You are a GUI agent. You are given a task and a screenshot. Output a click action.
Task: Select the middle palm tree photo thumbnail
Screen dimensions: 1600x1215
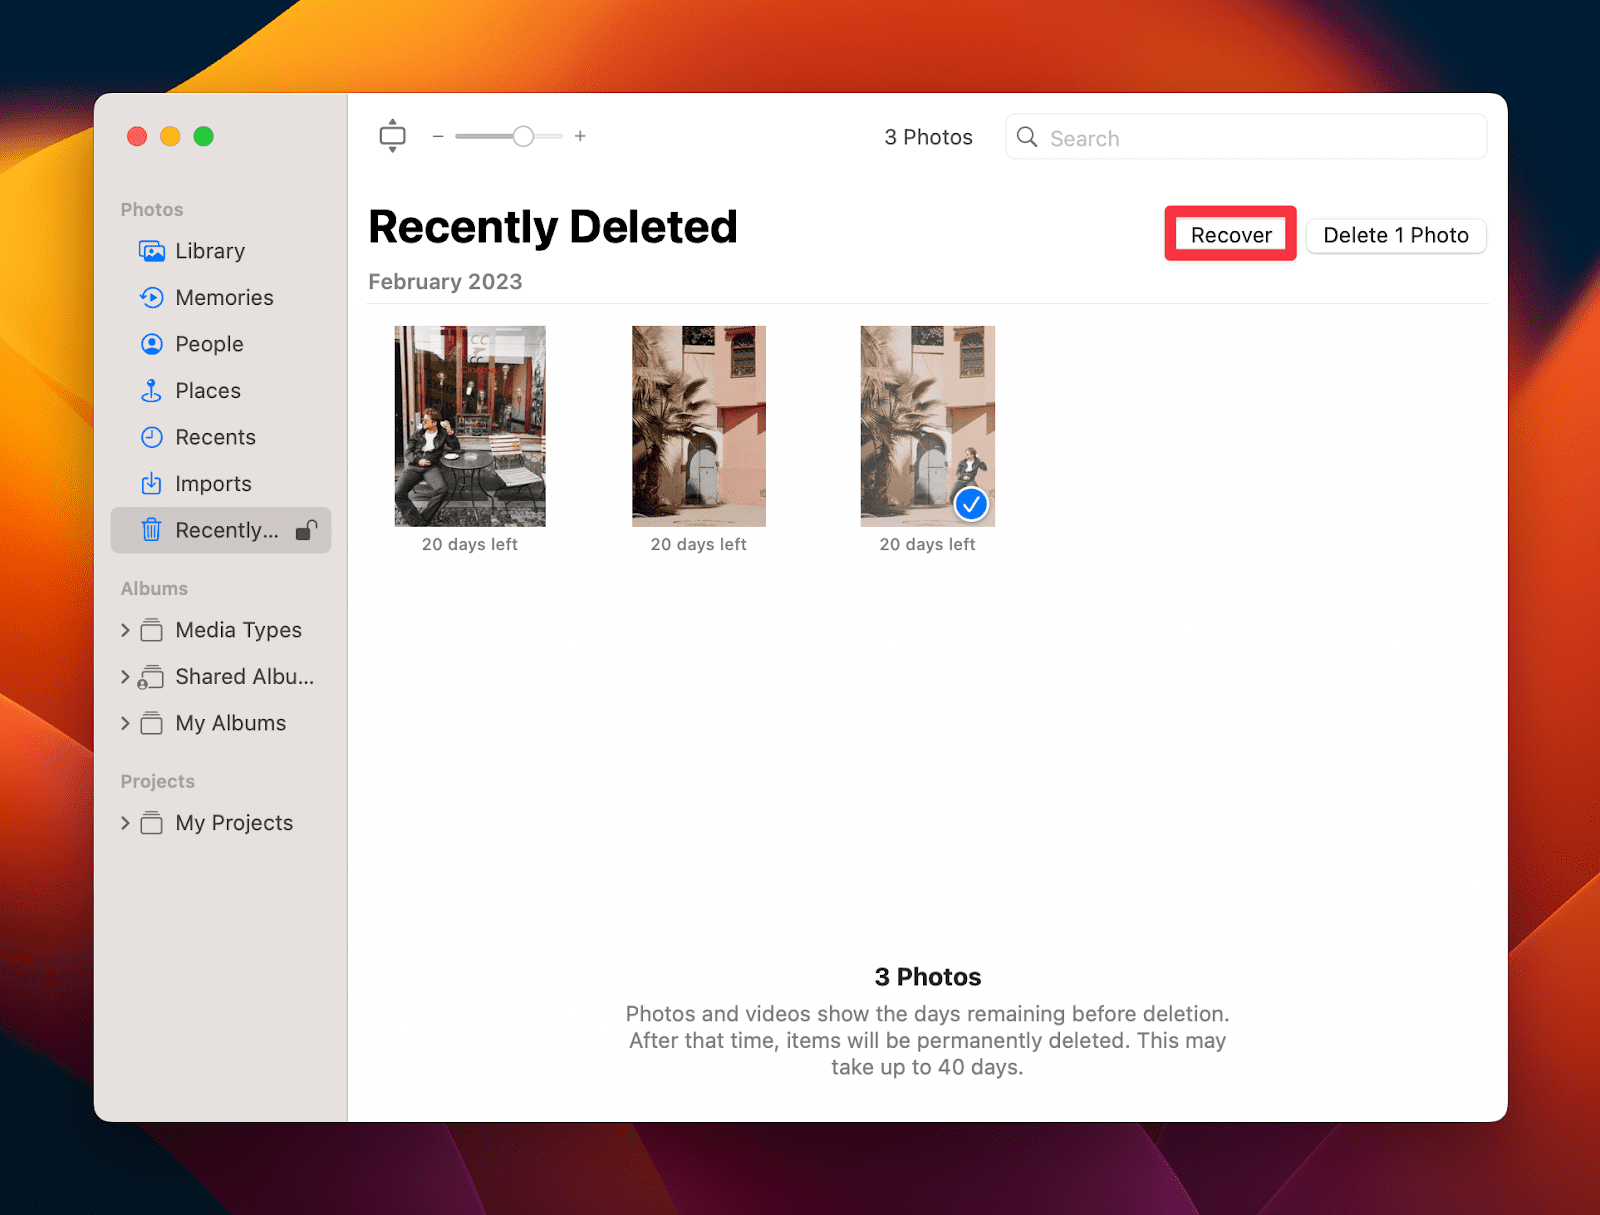click(x=699, y=426)
